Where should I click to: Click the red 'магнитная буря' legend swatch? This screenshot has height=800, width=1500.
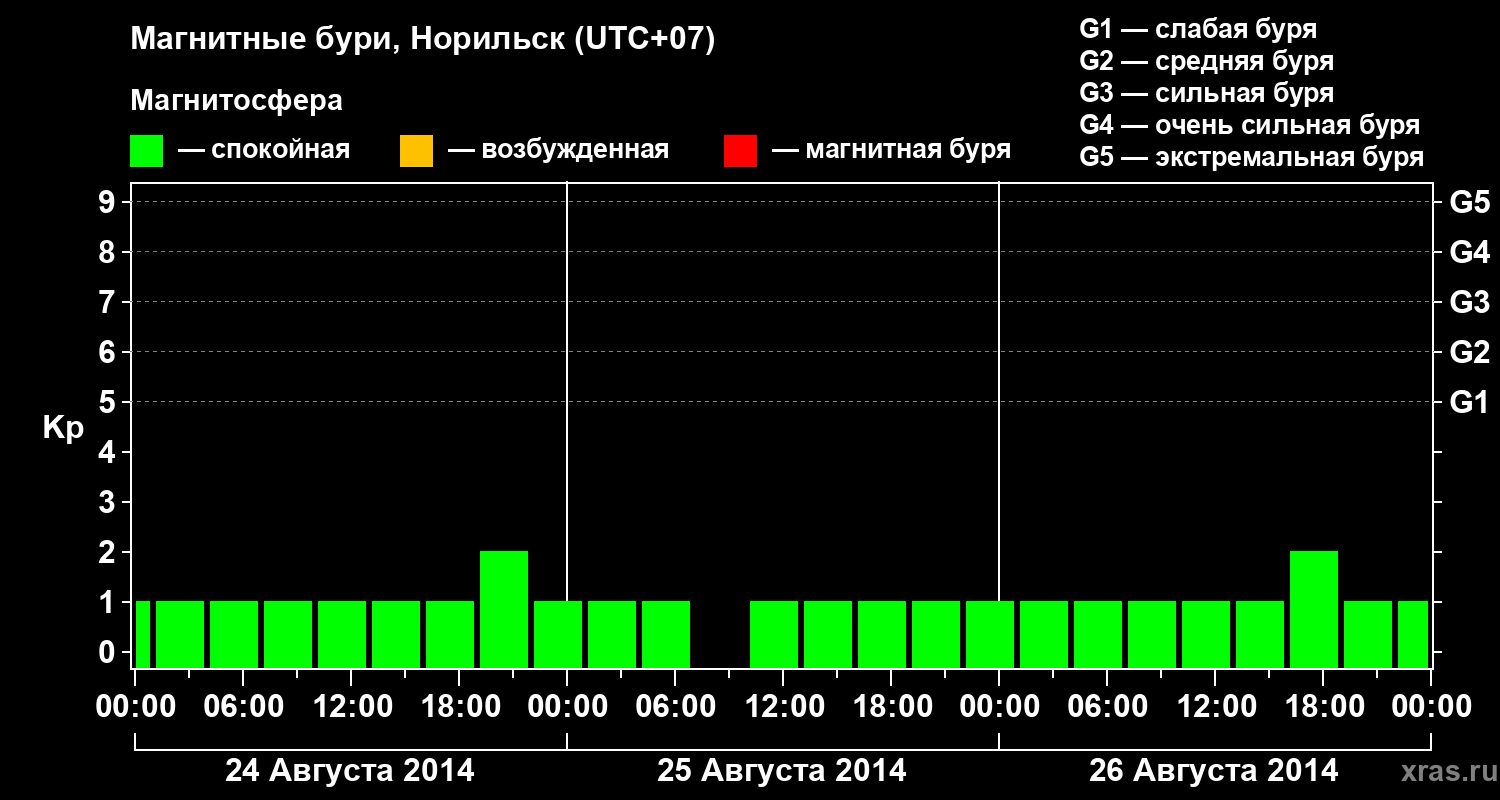(740, 151)
